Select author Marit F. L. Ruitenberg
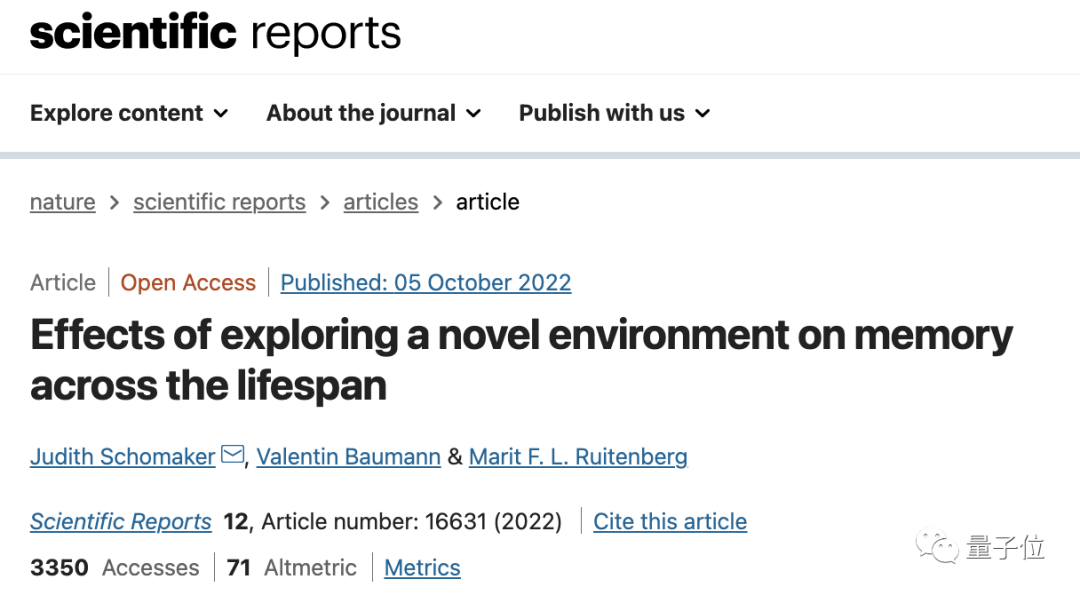 click(578, 457)
